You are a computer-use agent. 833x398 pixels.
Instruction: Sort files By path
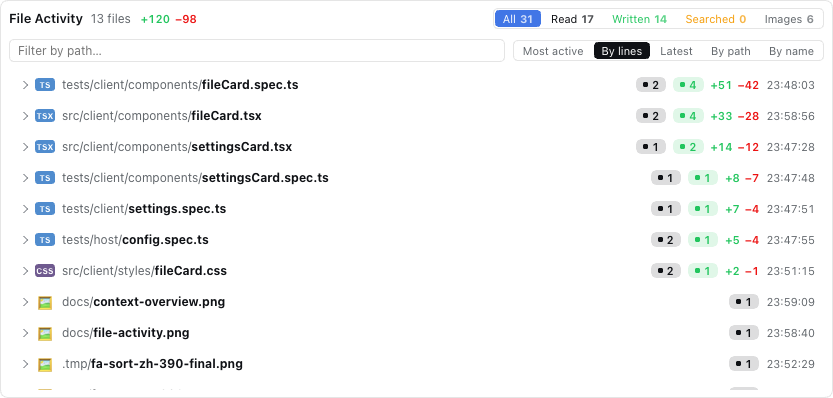click(730, 51)
